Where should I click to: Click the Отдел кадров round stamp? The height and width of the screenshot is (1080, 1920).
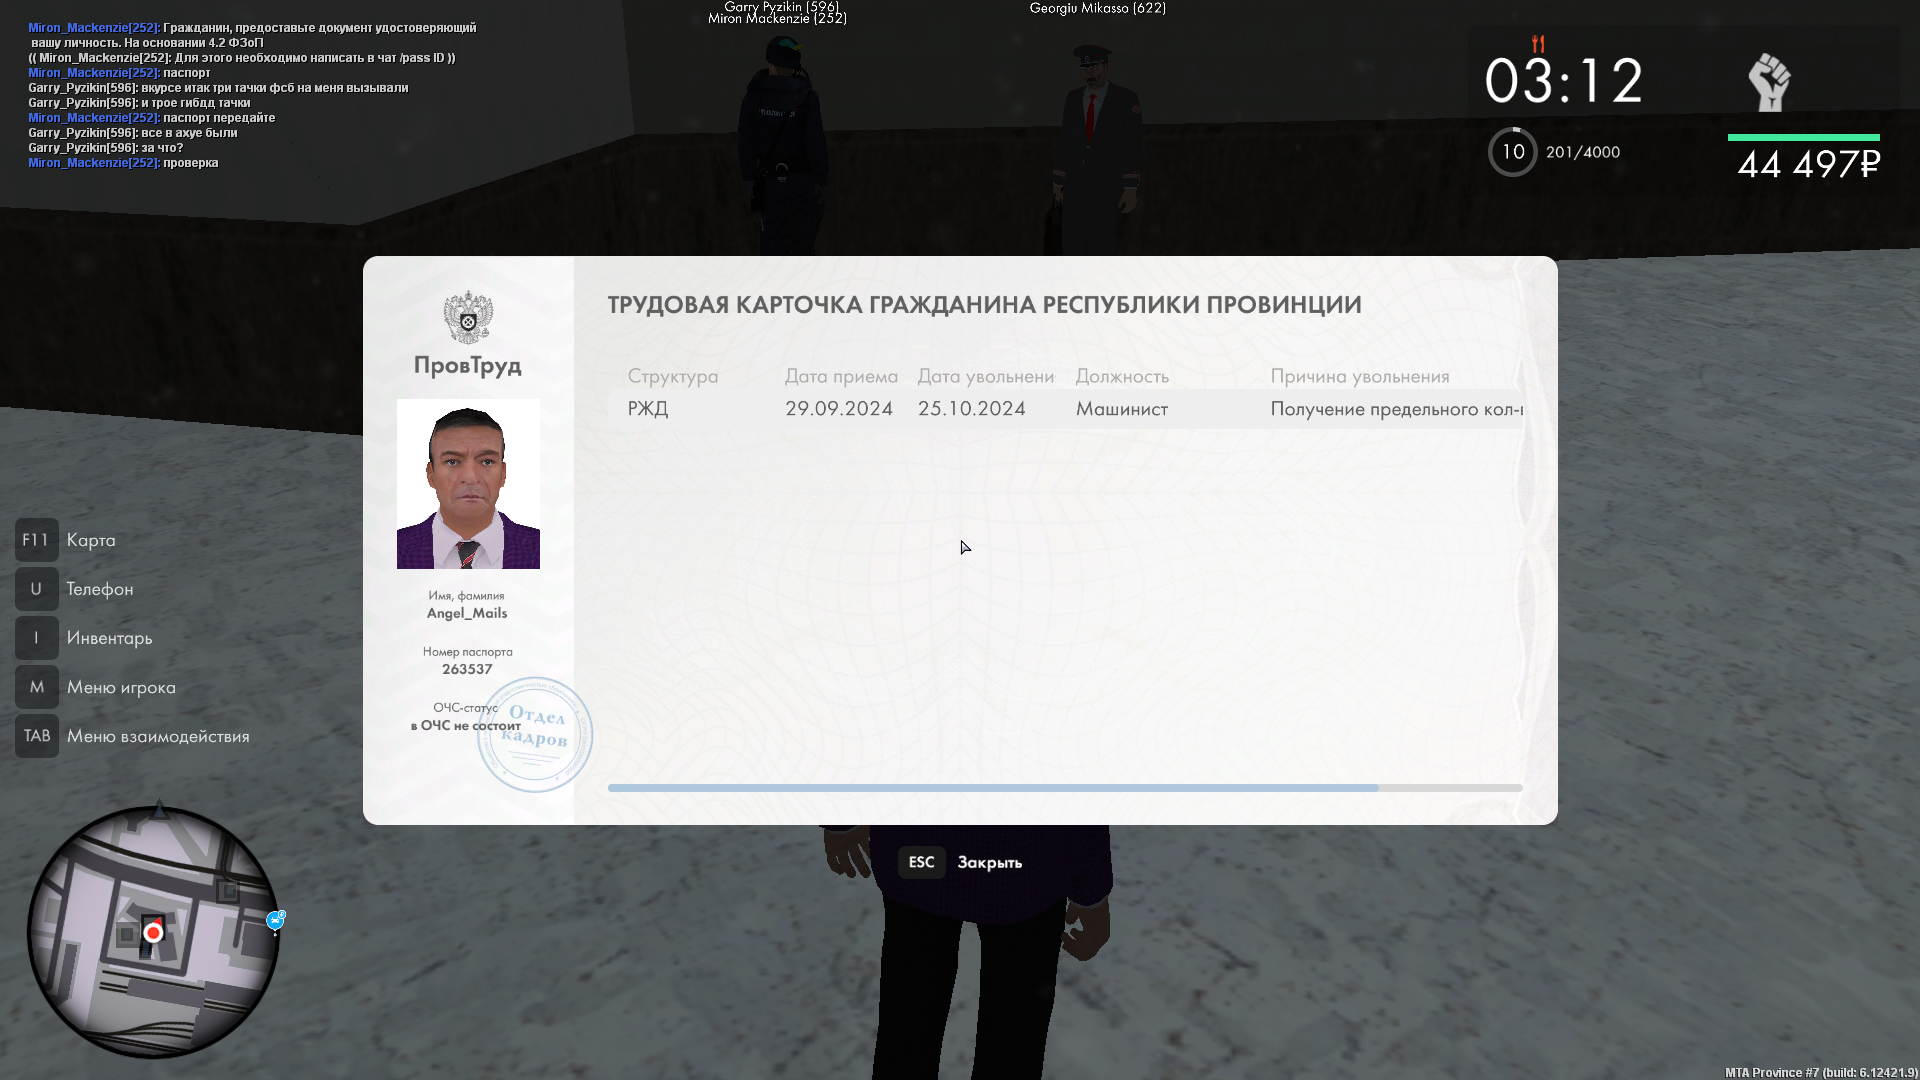pyautogui.click(x=536, y=735)
